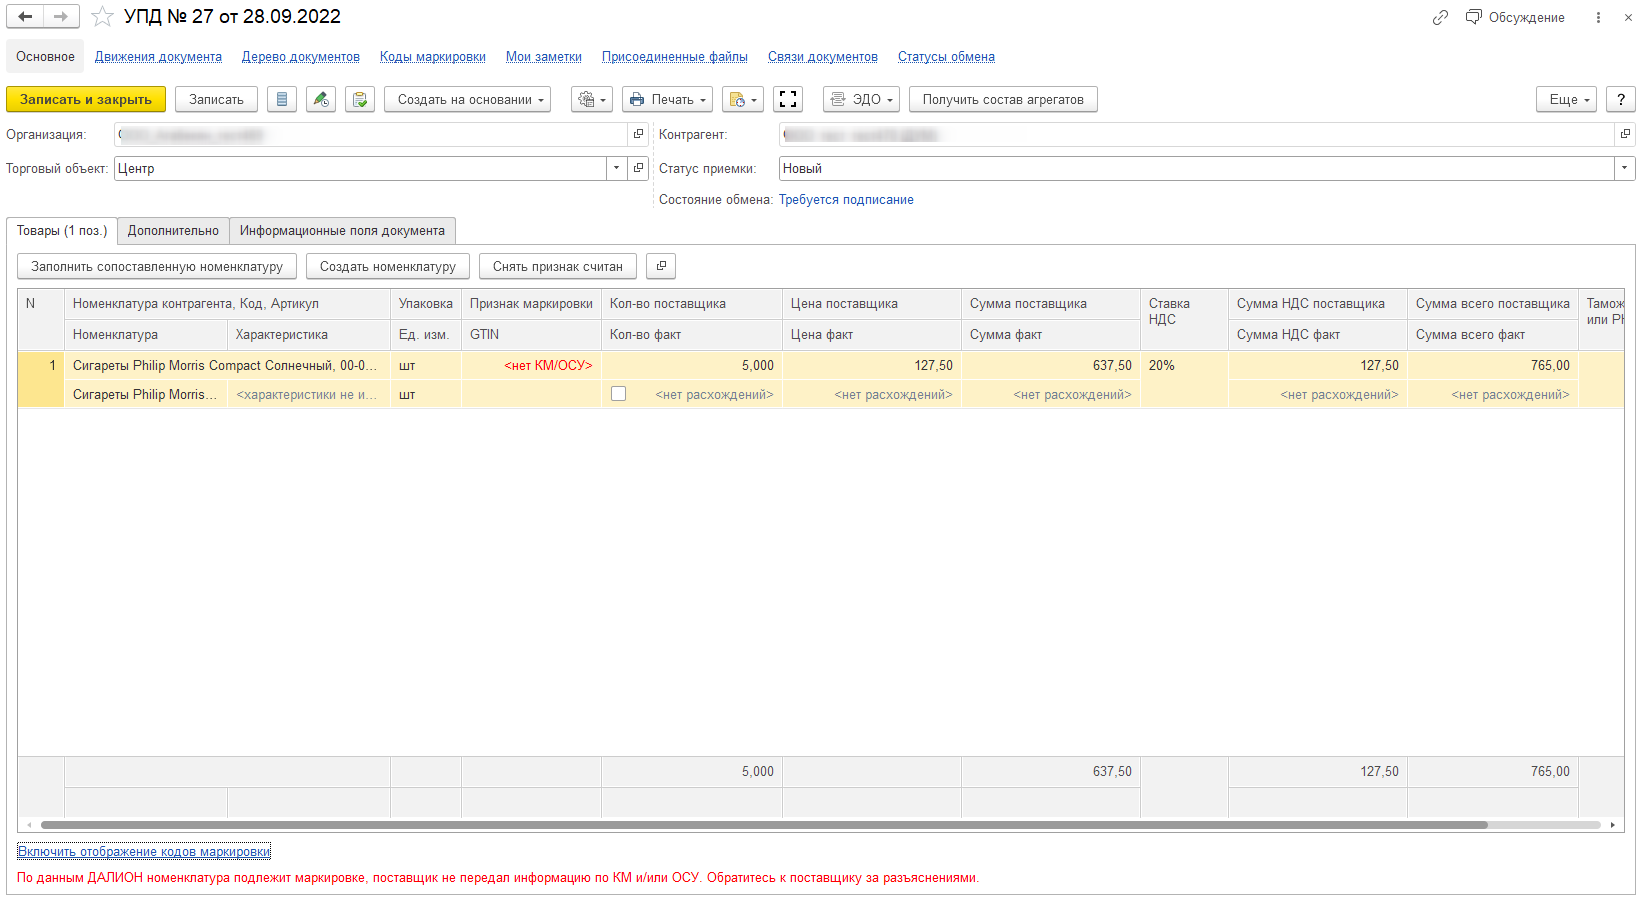Viewport: 1639px width, 899px height.
Task: Click the Торговый объект input field
Action: (360, 169)
